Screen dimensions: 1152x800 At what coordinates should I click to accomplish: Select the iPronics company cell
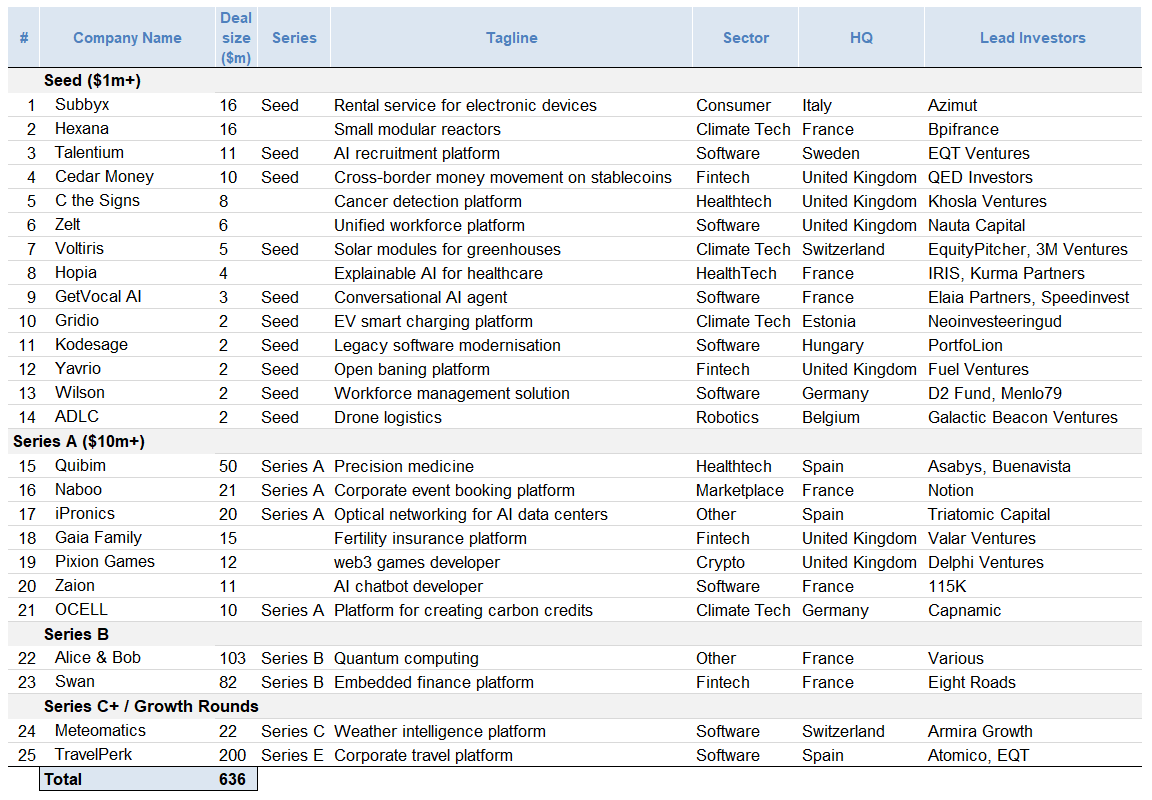click(x=85, y=514)
